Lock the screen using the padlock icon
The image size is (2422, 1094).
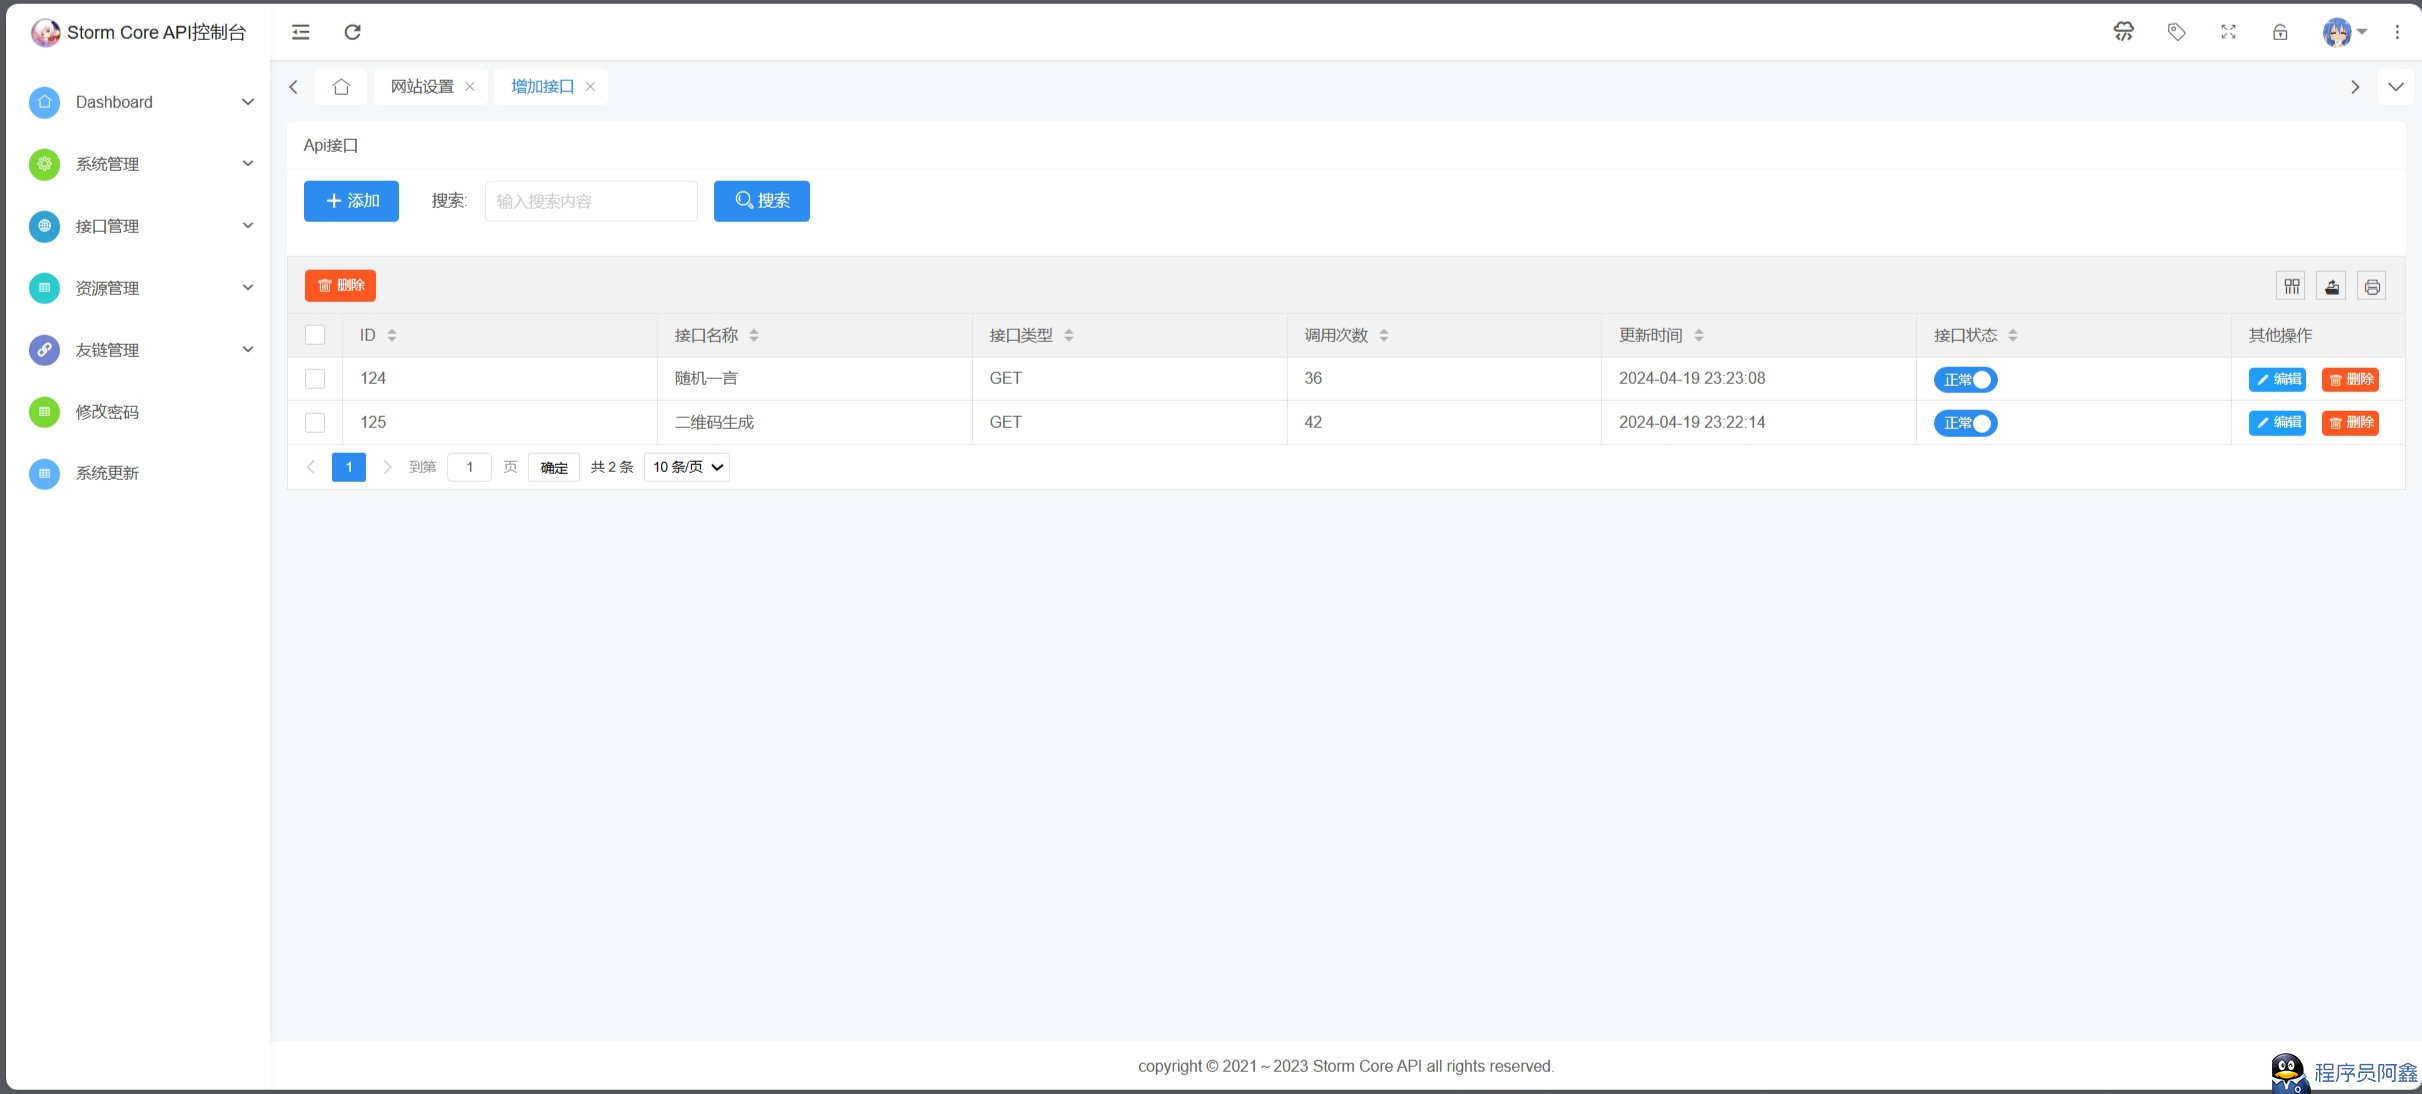[x=2280, y=31]
